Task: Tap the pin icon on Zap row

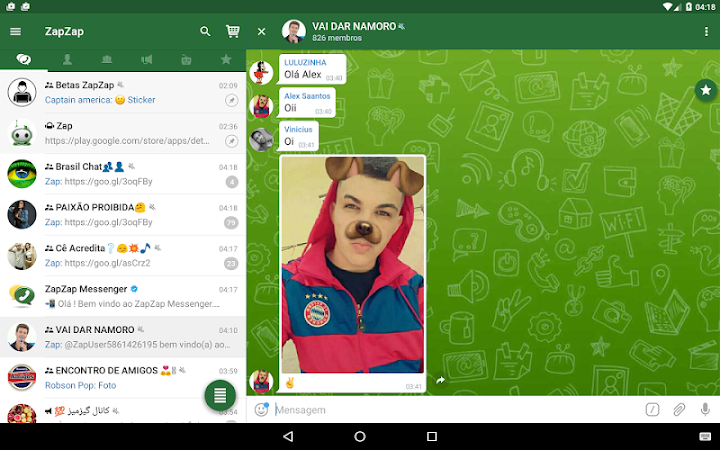Action: point(231,141)
